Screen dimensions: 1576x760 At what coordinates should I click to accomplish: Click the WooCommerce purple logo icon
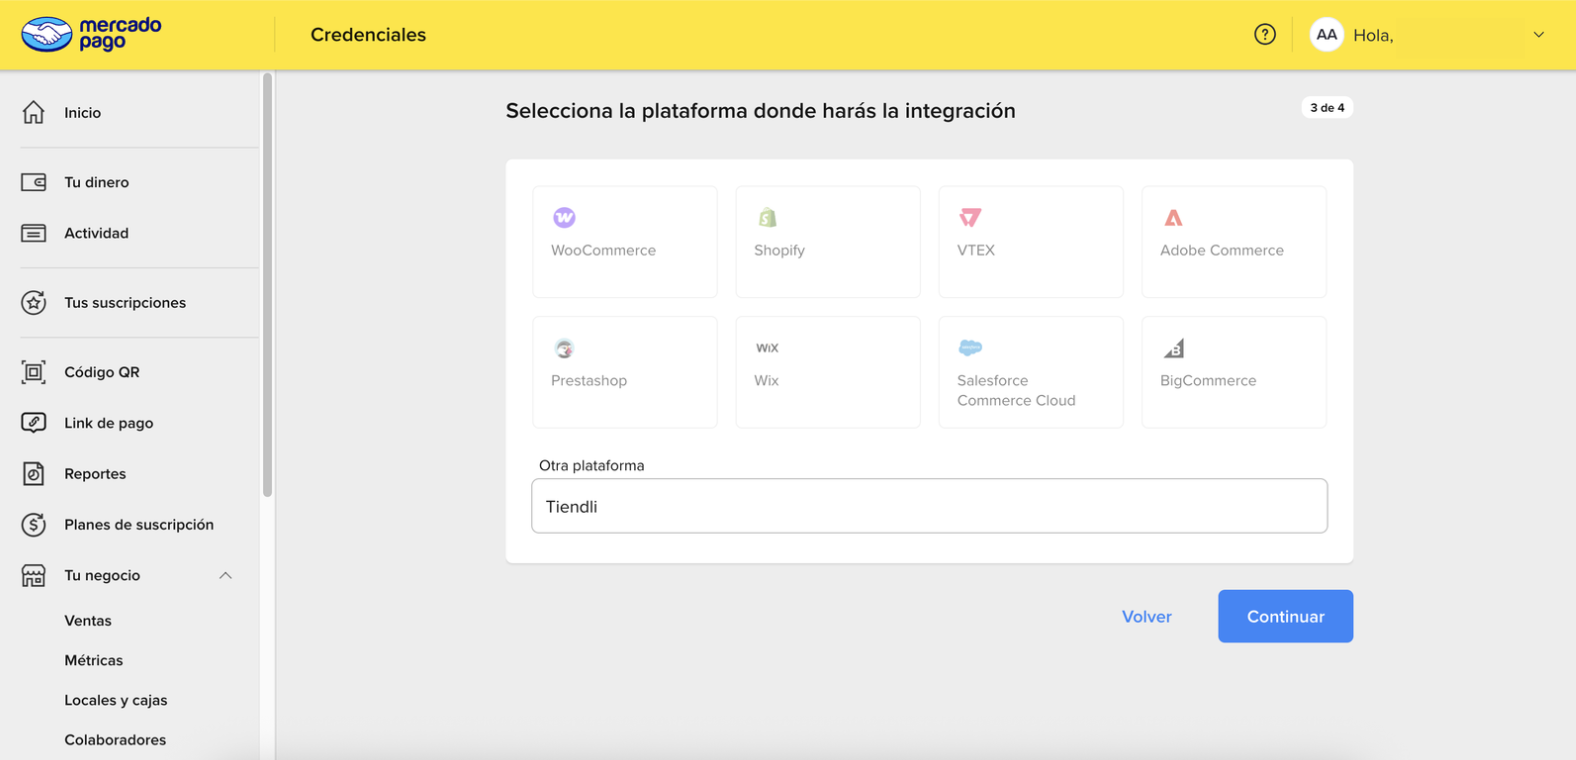[564, 217]
